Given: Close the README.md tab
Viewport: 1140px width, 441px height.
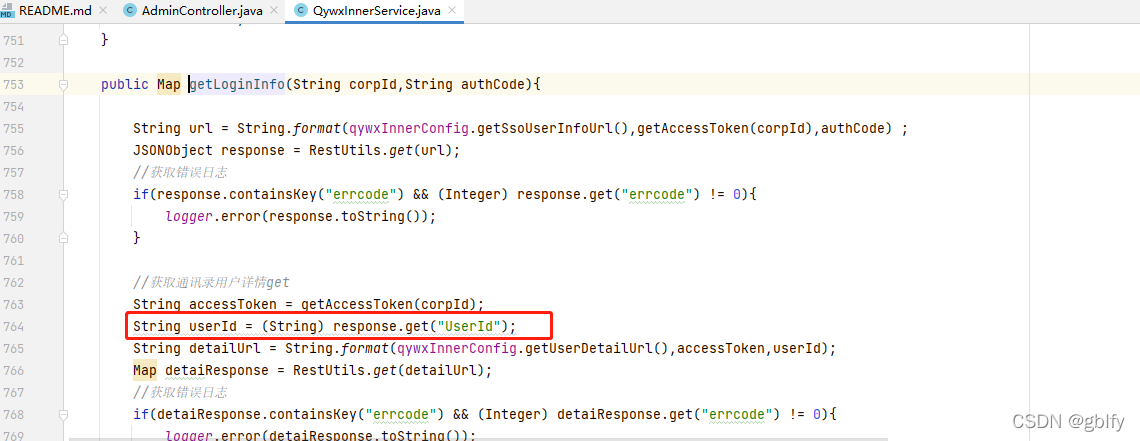Looking at the screenshot, I should (102, 11).
